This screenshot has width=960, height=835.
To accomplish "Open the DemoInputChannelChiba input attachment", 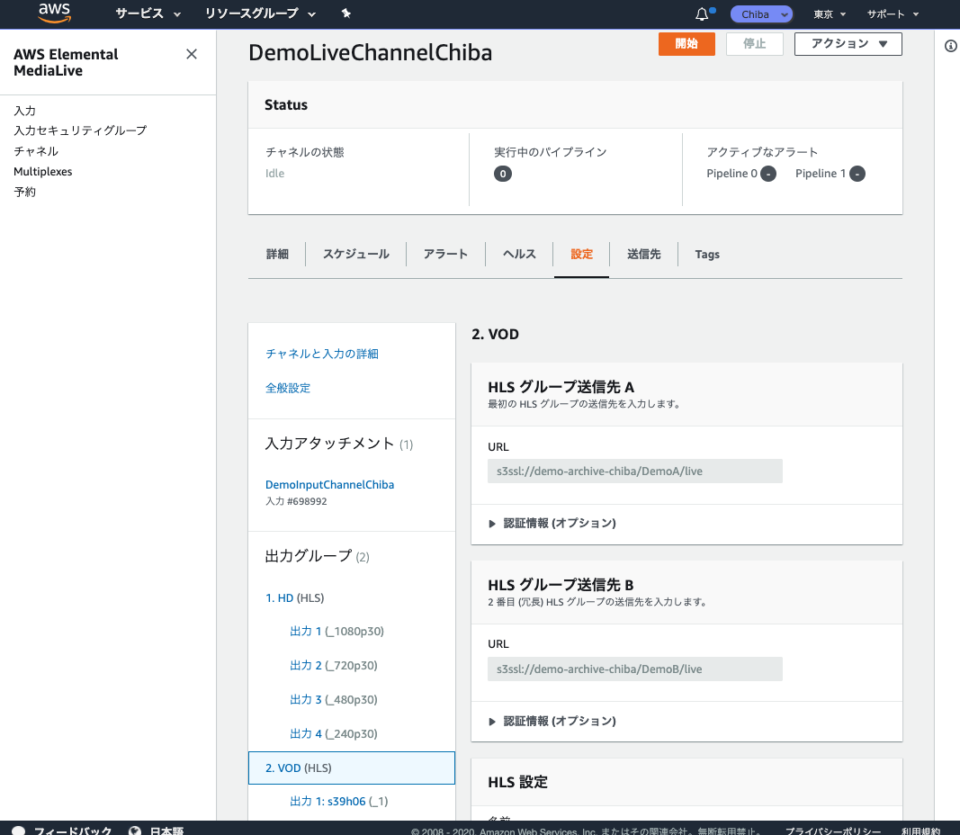I will [329, 485].
